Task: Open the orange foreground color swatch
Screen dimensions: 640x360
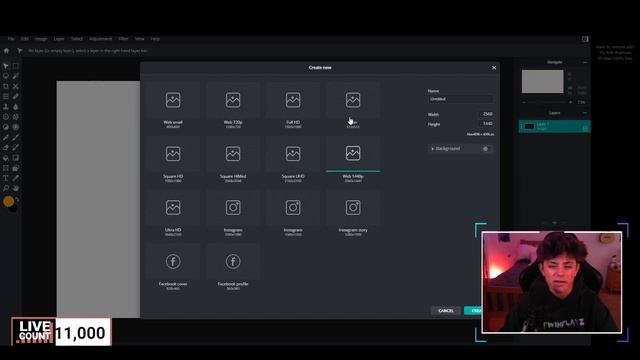Action: tap(8, 201)
